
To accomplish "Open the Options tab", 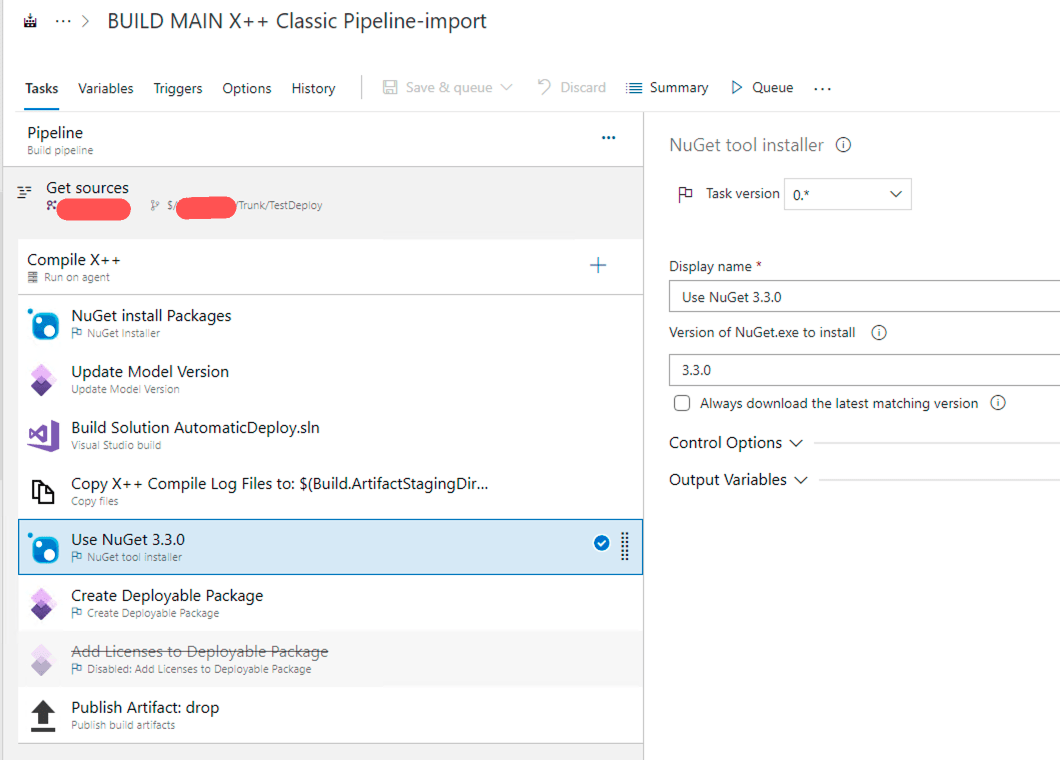I will [247, 89].
